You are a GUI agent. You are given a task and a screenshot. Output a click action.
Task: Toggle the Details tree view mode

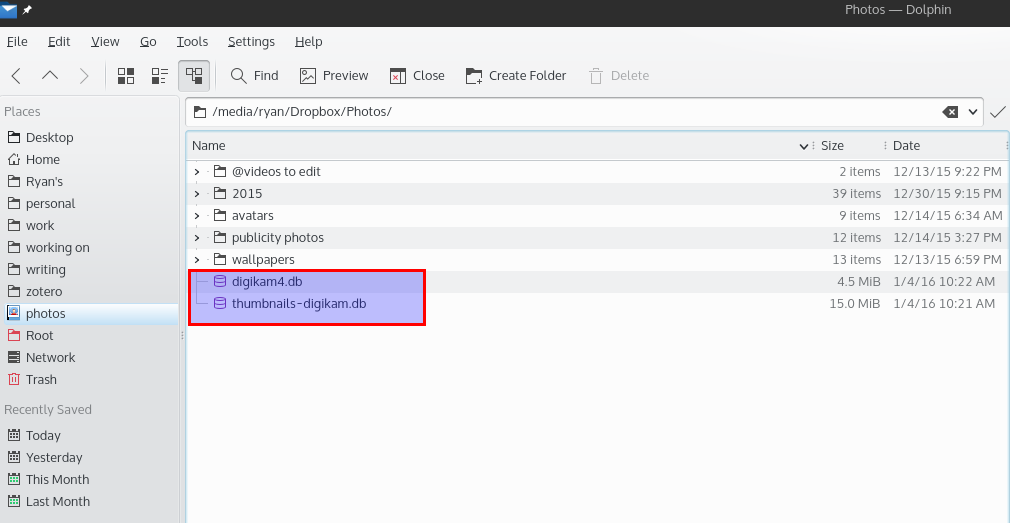click(194, 76)
